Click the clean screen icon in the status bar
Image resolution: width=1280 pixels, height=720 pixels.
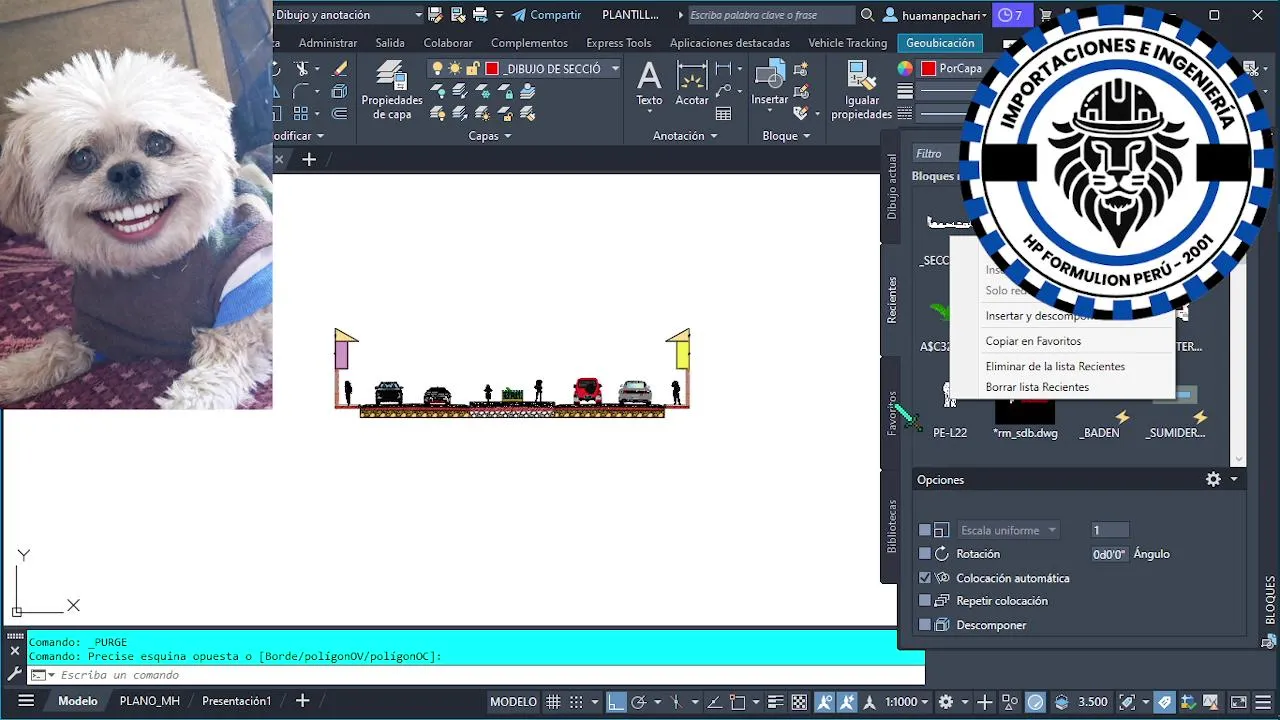[1238, 702]
